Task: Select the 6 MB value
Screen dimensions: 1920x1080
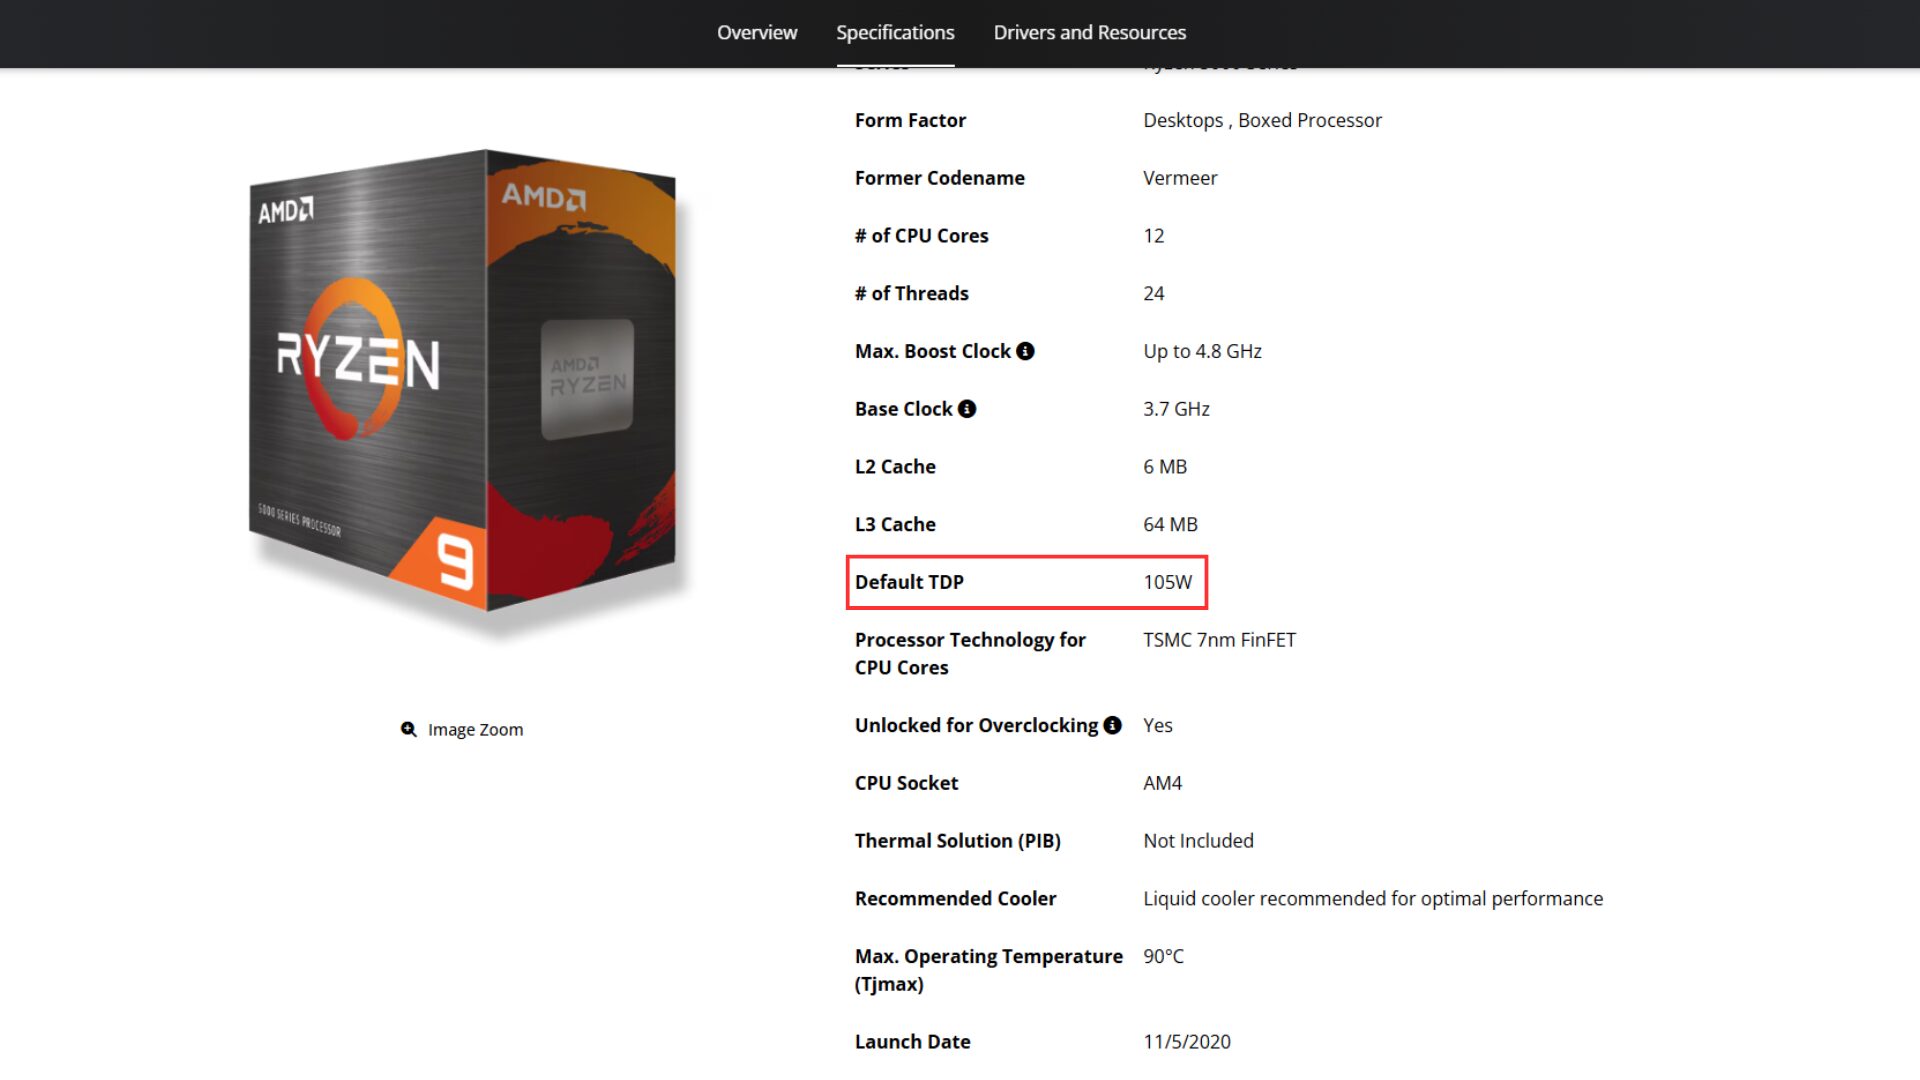Action: coord(1165,467)
